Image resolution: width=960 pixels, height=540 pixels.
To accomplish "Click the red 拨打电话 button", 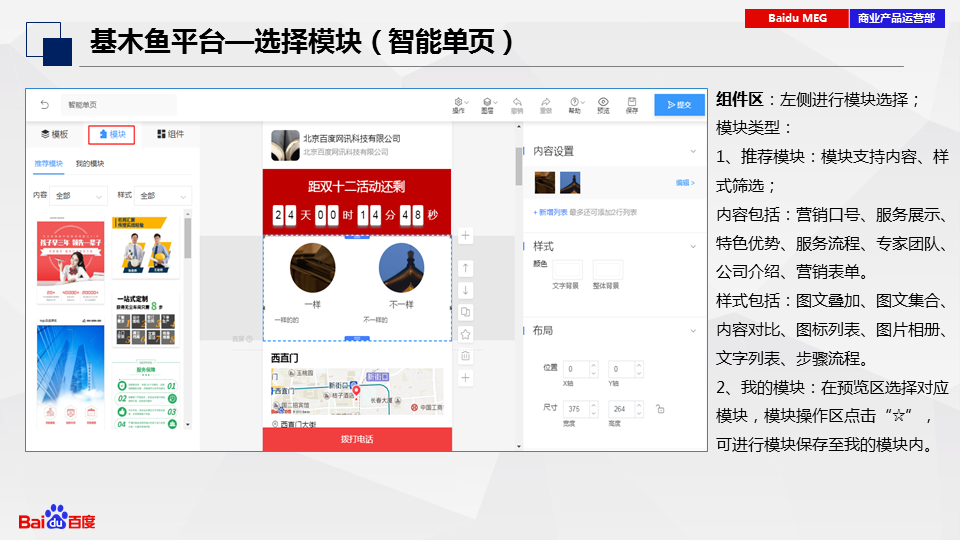I will [357, 439].
